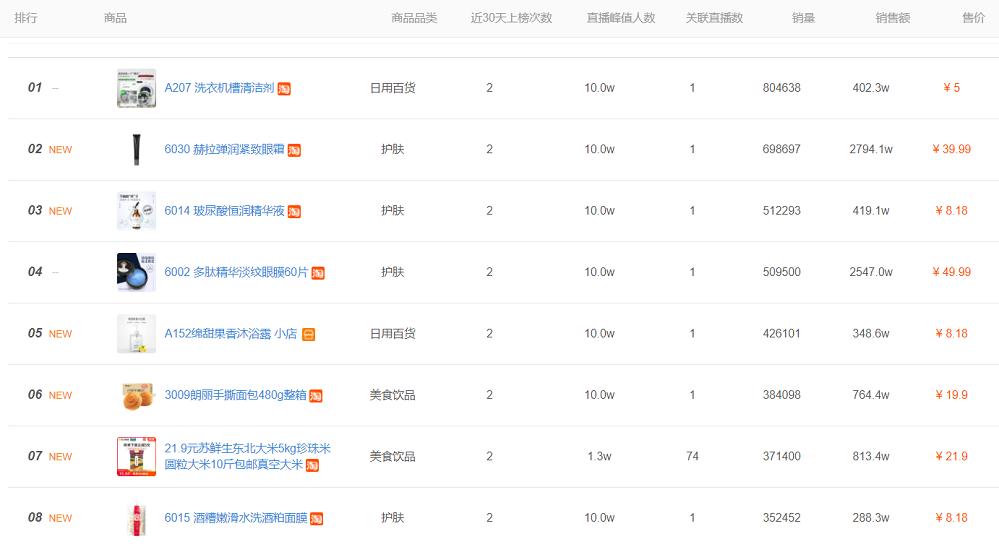Click the Taobao icon beside 3009朗丽手撕面包480g整箱
The image size is (999, 547).
point(315,396)
